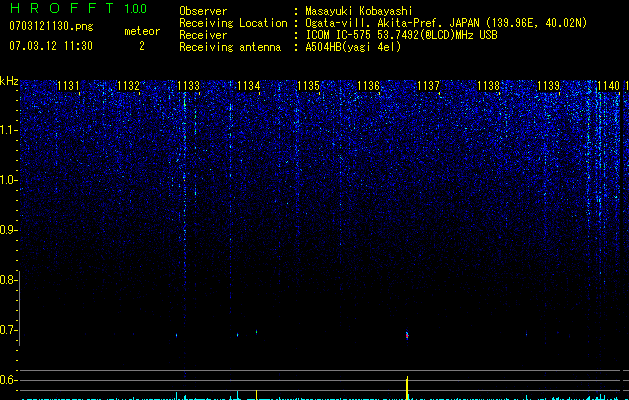Click time marker 1139
Image resolution: width=629 pixels, height=400 pixels.
(x=548, y=85)
